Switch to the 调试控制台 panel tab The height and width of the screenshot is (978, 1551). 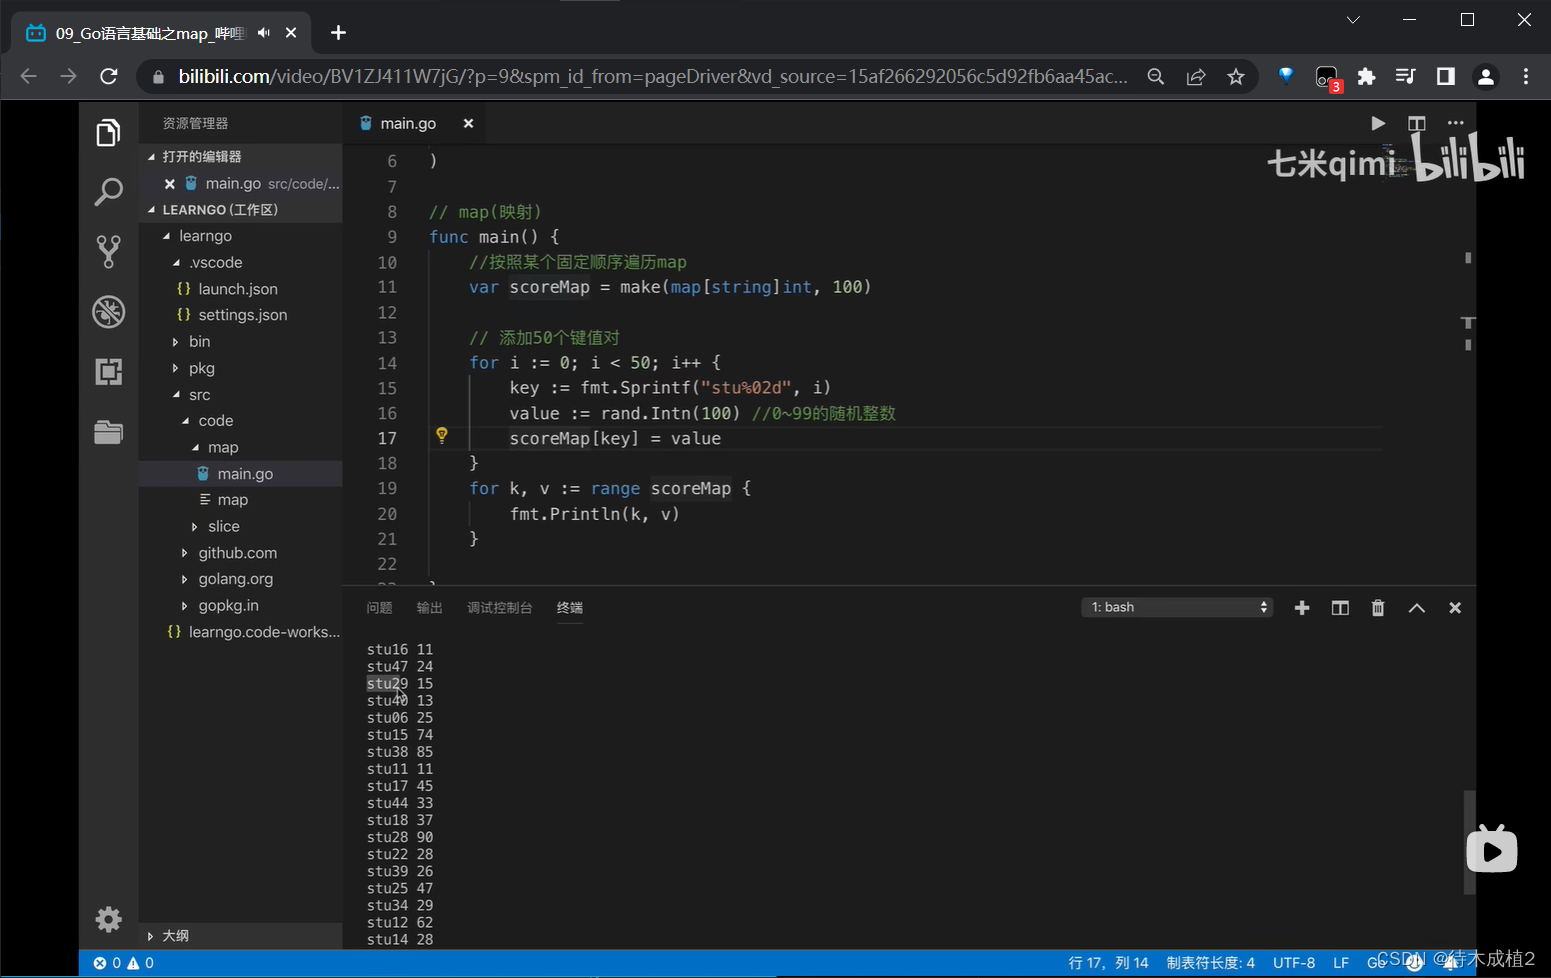tap(499, 608)
